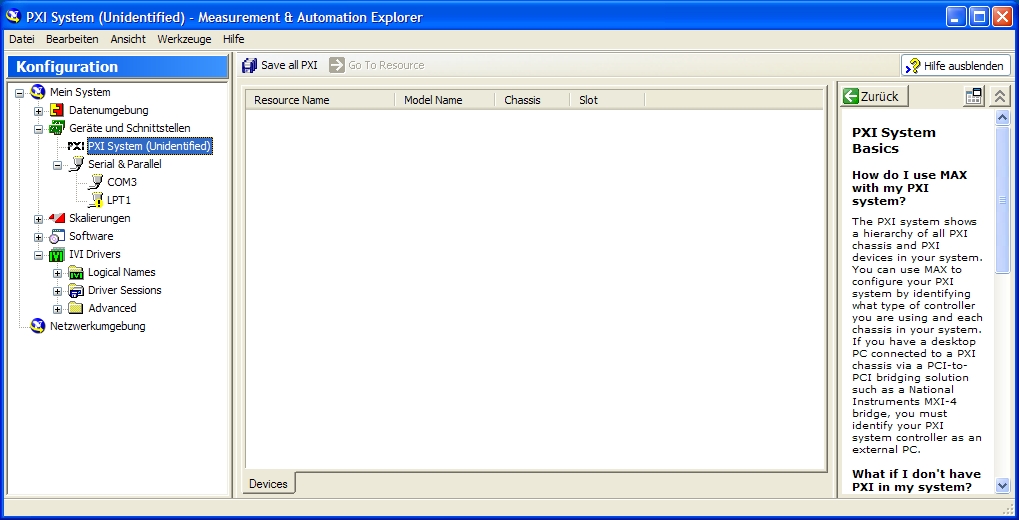Select Driver Sessions tree item
Viewport: 1019px width, 520px height.
125,290
